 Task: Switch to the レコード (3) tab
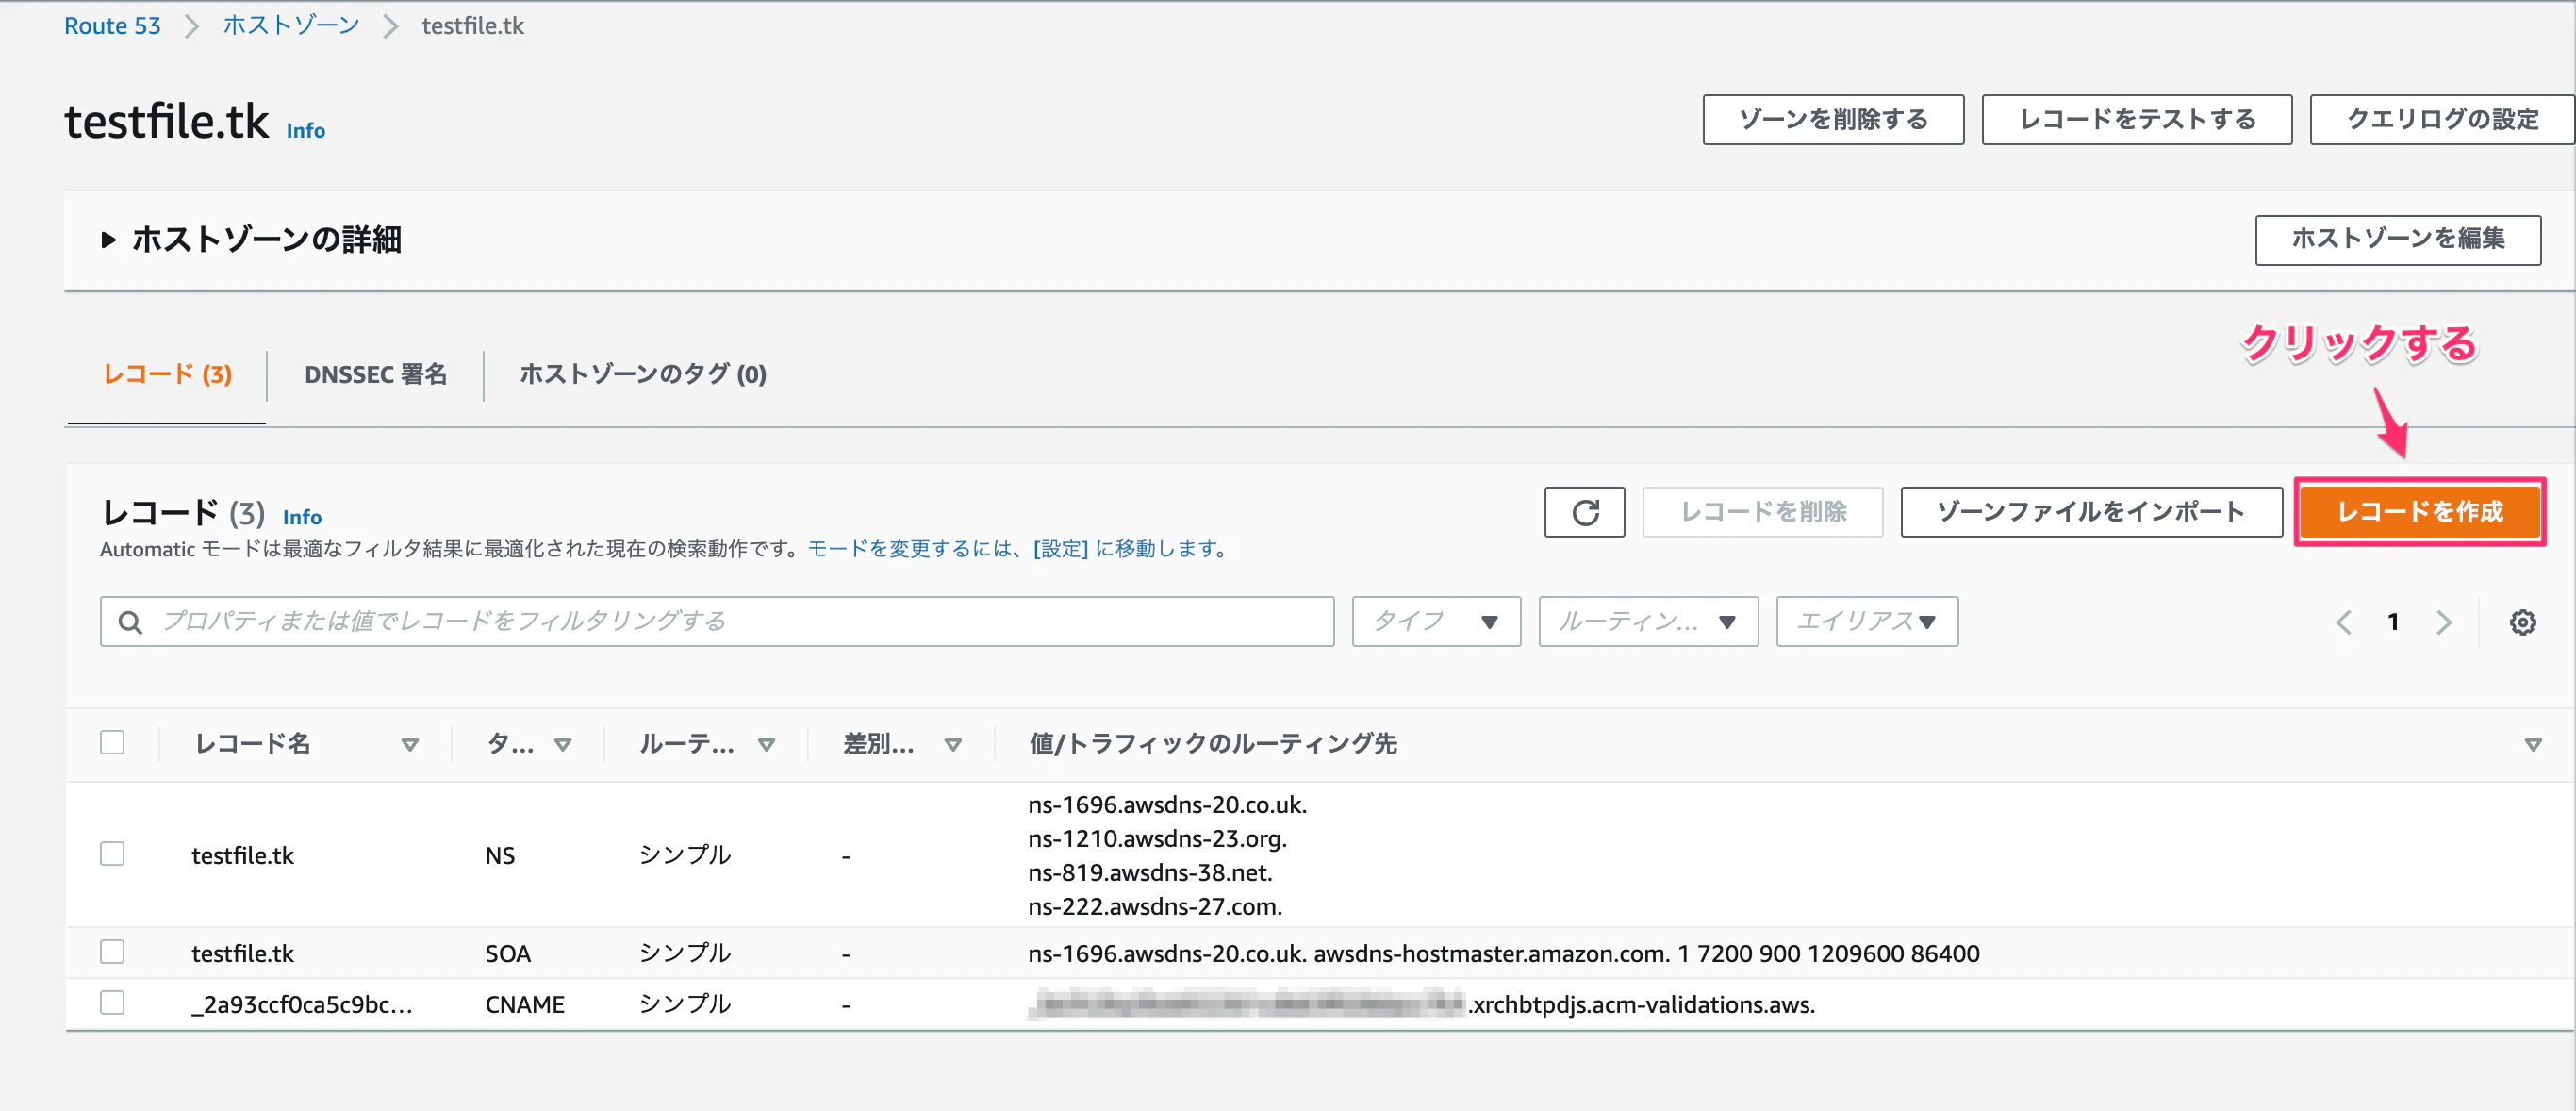pos(167,374)
